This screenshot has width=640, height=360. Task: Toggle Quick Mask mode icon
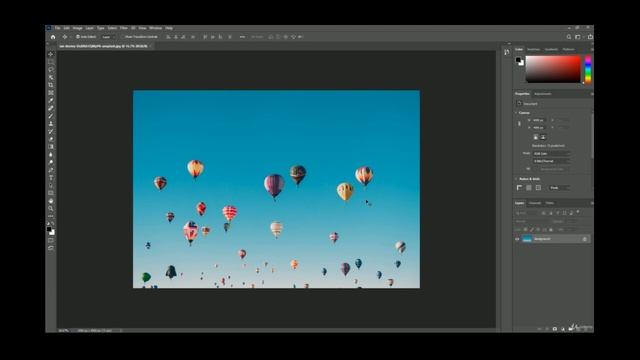tap(51, 240)
